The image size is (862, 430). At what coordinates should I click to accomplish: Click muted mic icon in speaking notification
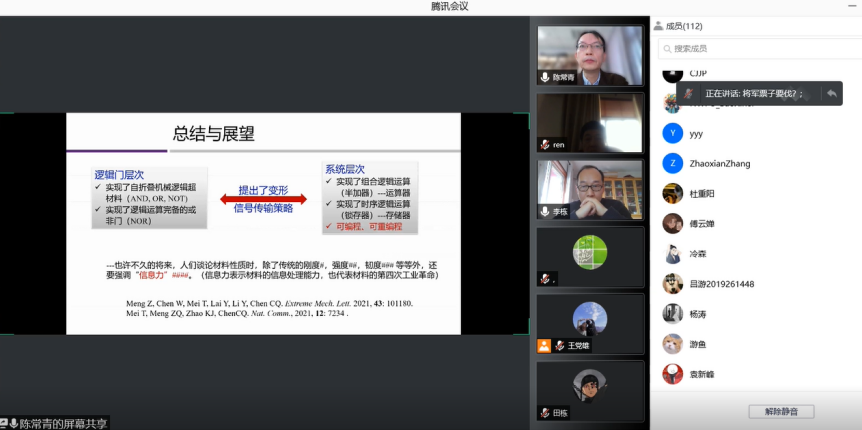pyautogui.click(x=689, y=93)
